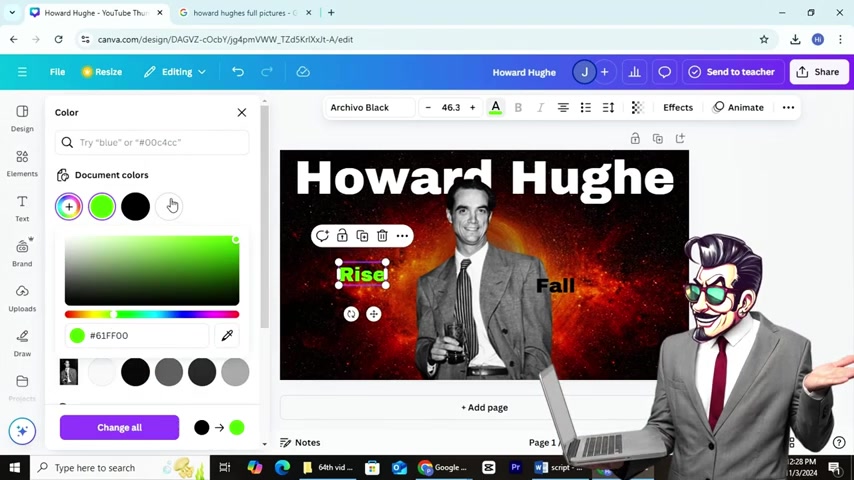Click the Magic assistant sparkle button
This screenshot has height=480, width=854.
tap(22, 431)
